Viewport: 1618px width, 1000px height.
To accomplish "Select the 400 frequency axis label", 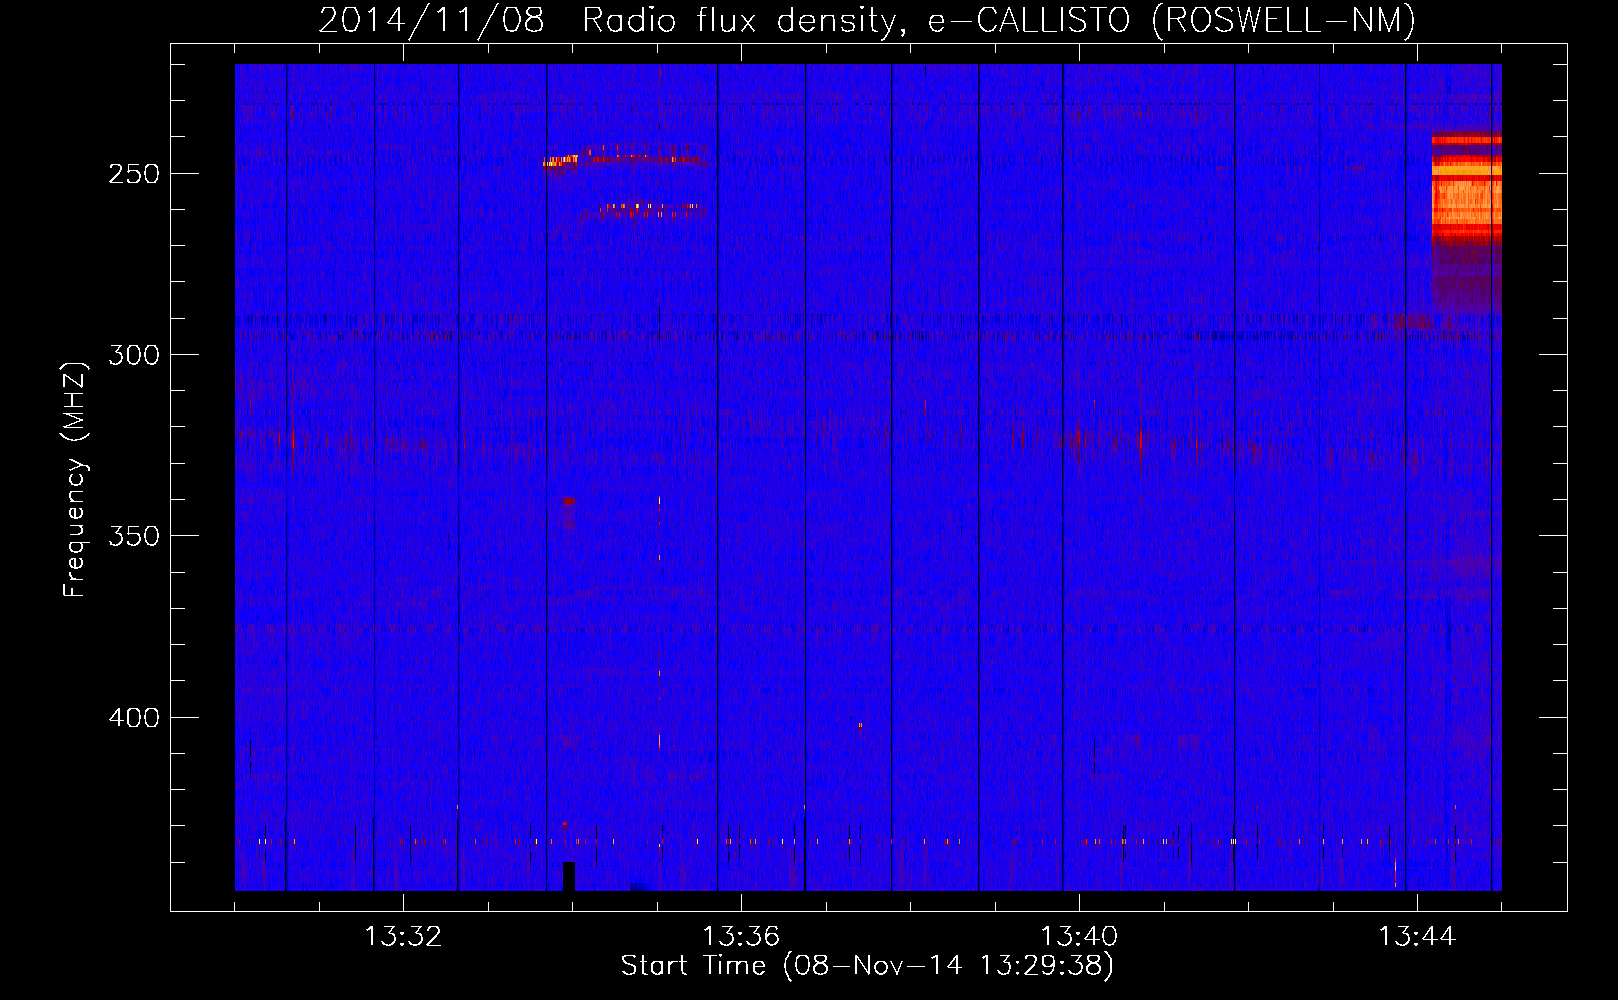I will tap(134, 718).
